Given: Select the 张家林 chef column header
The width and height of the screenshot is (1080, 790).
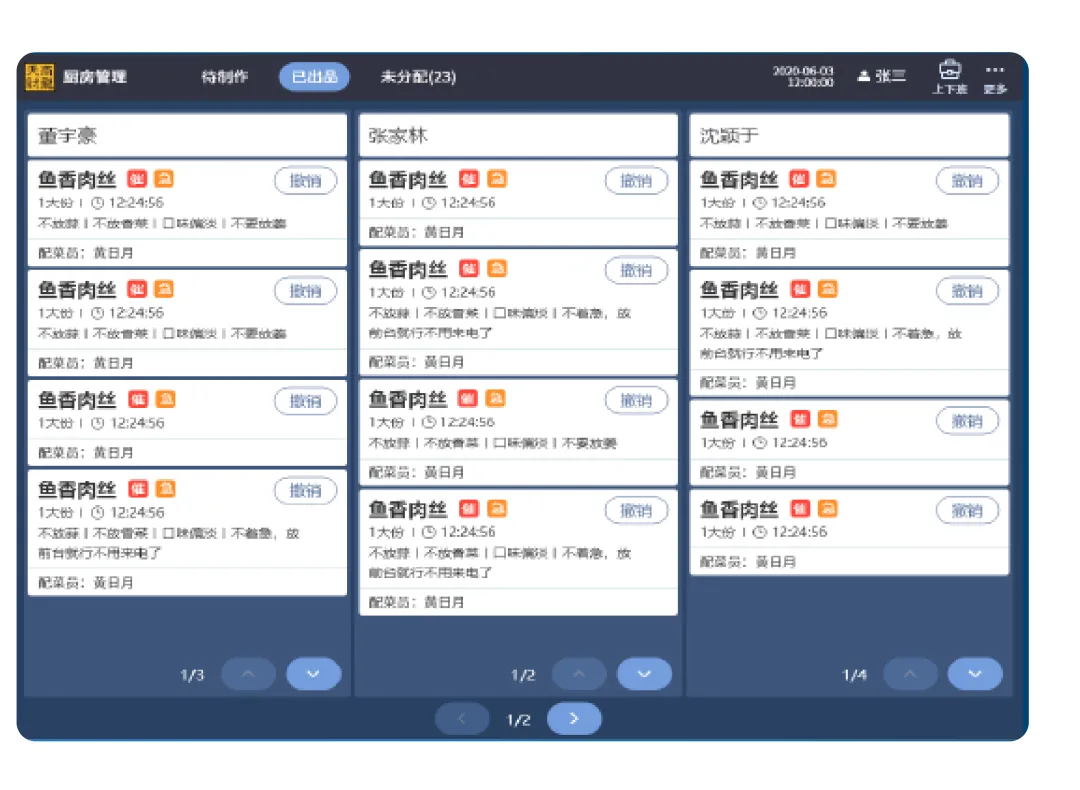Looking at the screenshot, I should tap(518, 136).
